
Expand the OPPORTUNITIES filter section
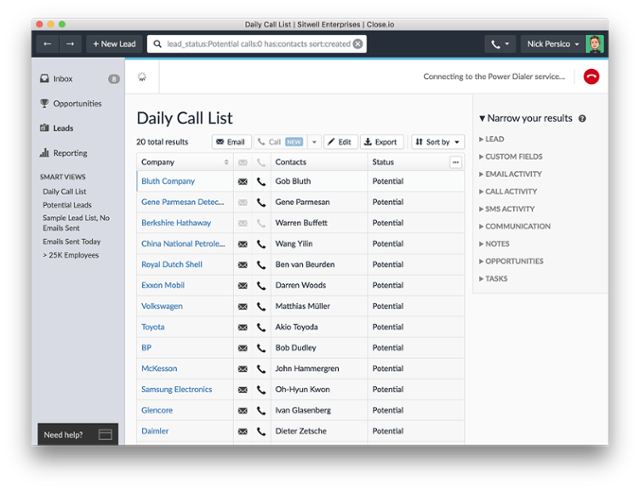[x=511, y=261]
